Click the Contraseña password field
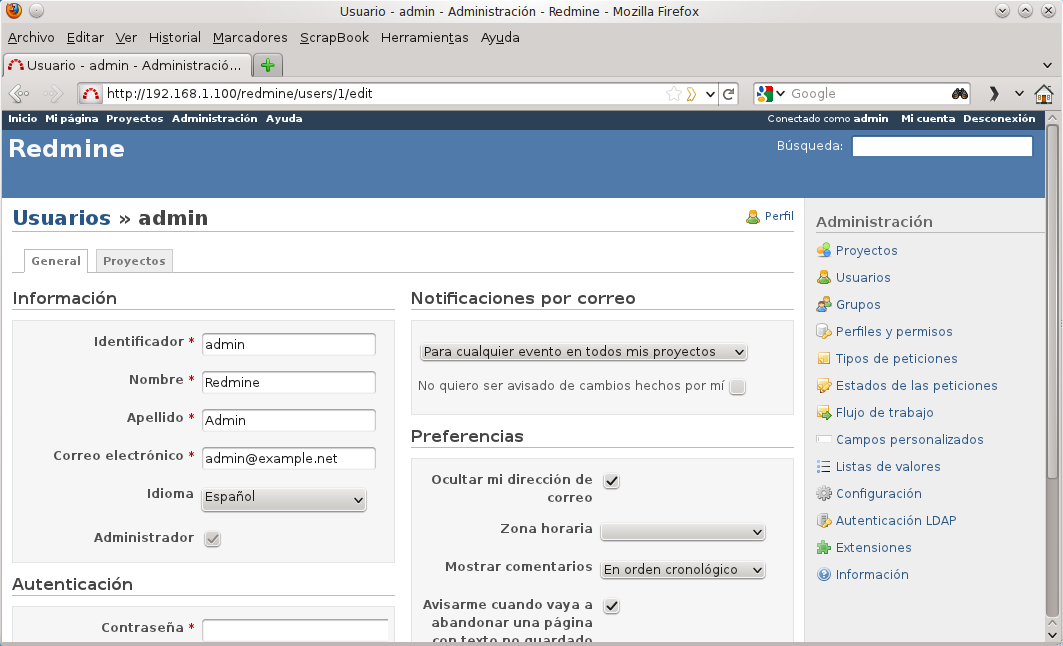Screen dimensions: 1063x646 pyautogui.click(x=296, y=630)
